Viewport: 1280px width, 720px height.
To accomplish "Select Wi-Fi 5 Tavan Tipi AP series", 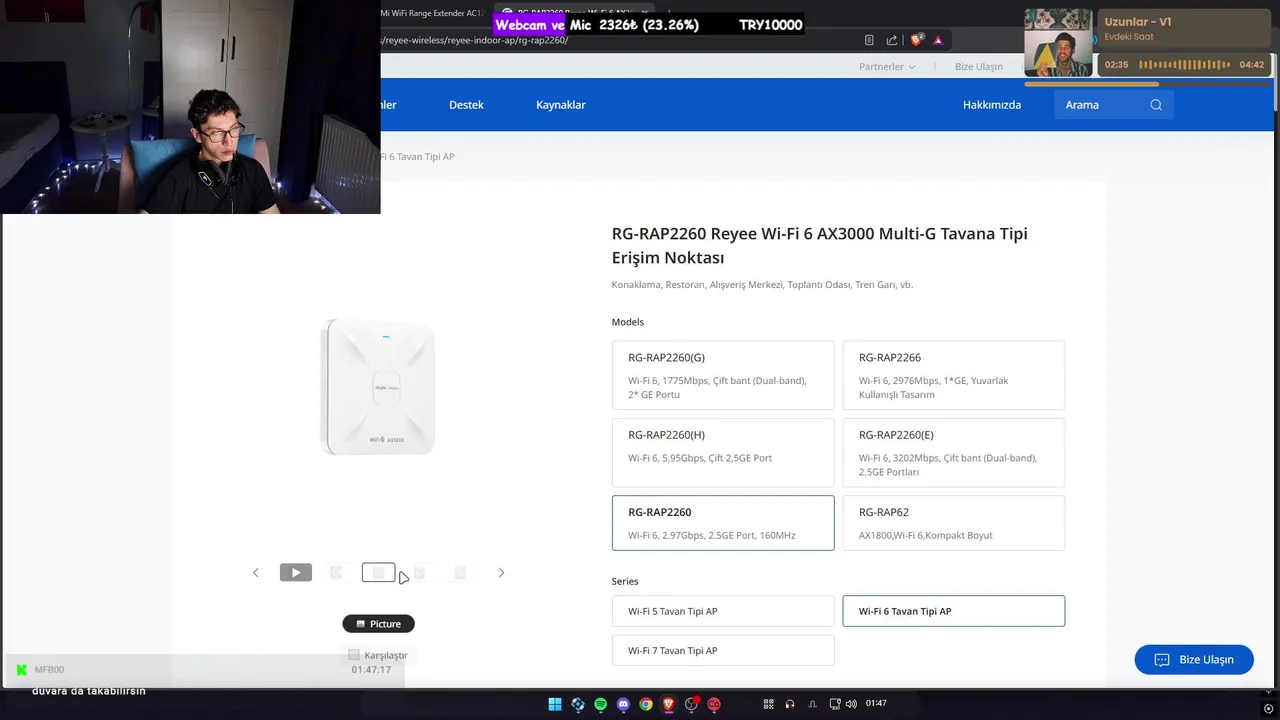I will (x=723, y=611).
